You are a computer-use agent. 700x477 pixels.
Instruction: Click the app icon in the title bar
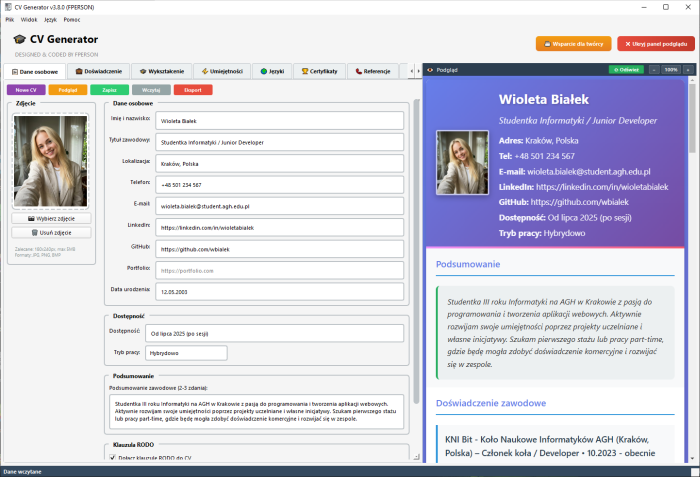(x=8, y=7)
